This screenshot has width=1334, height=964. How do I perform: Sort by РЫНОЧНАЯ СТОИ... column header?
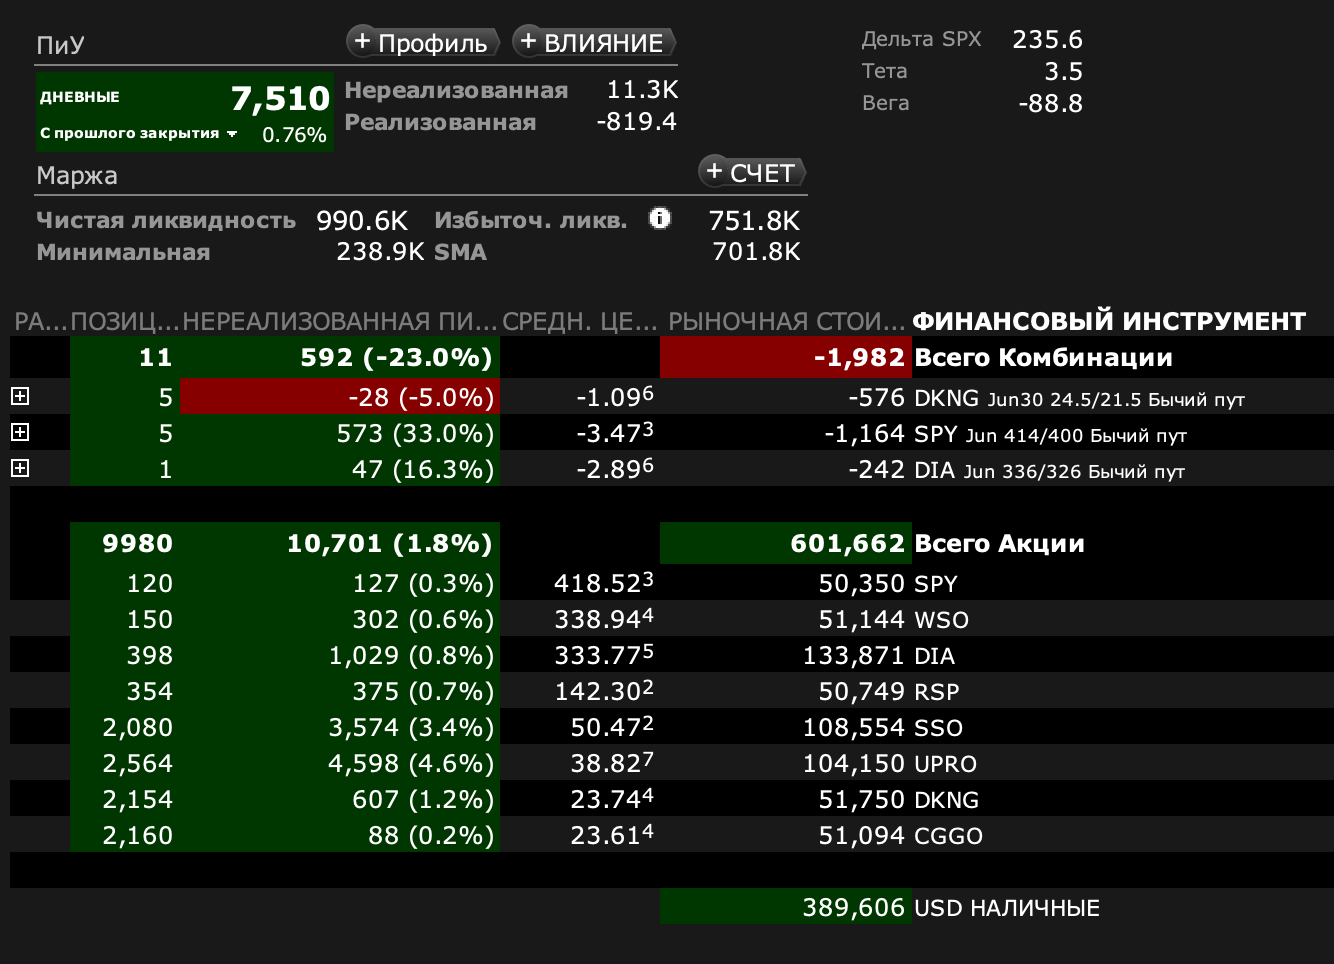coord(787,321)
